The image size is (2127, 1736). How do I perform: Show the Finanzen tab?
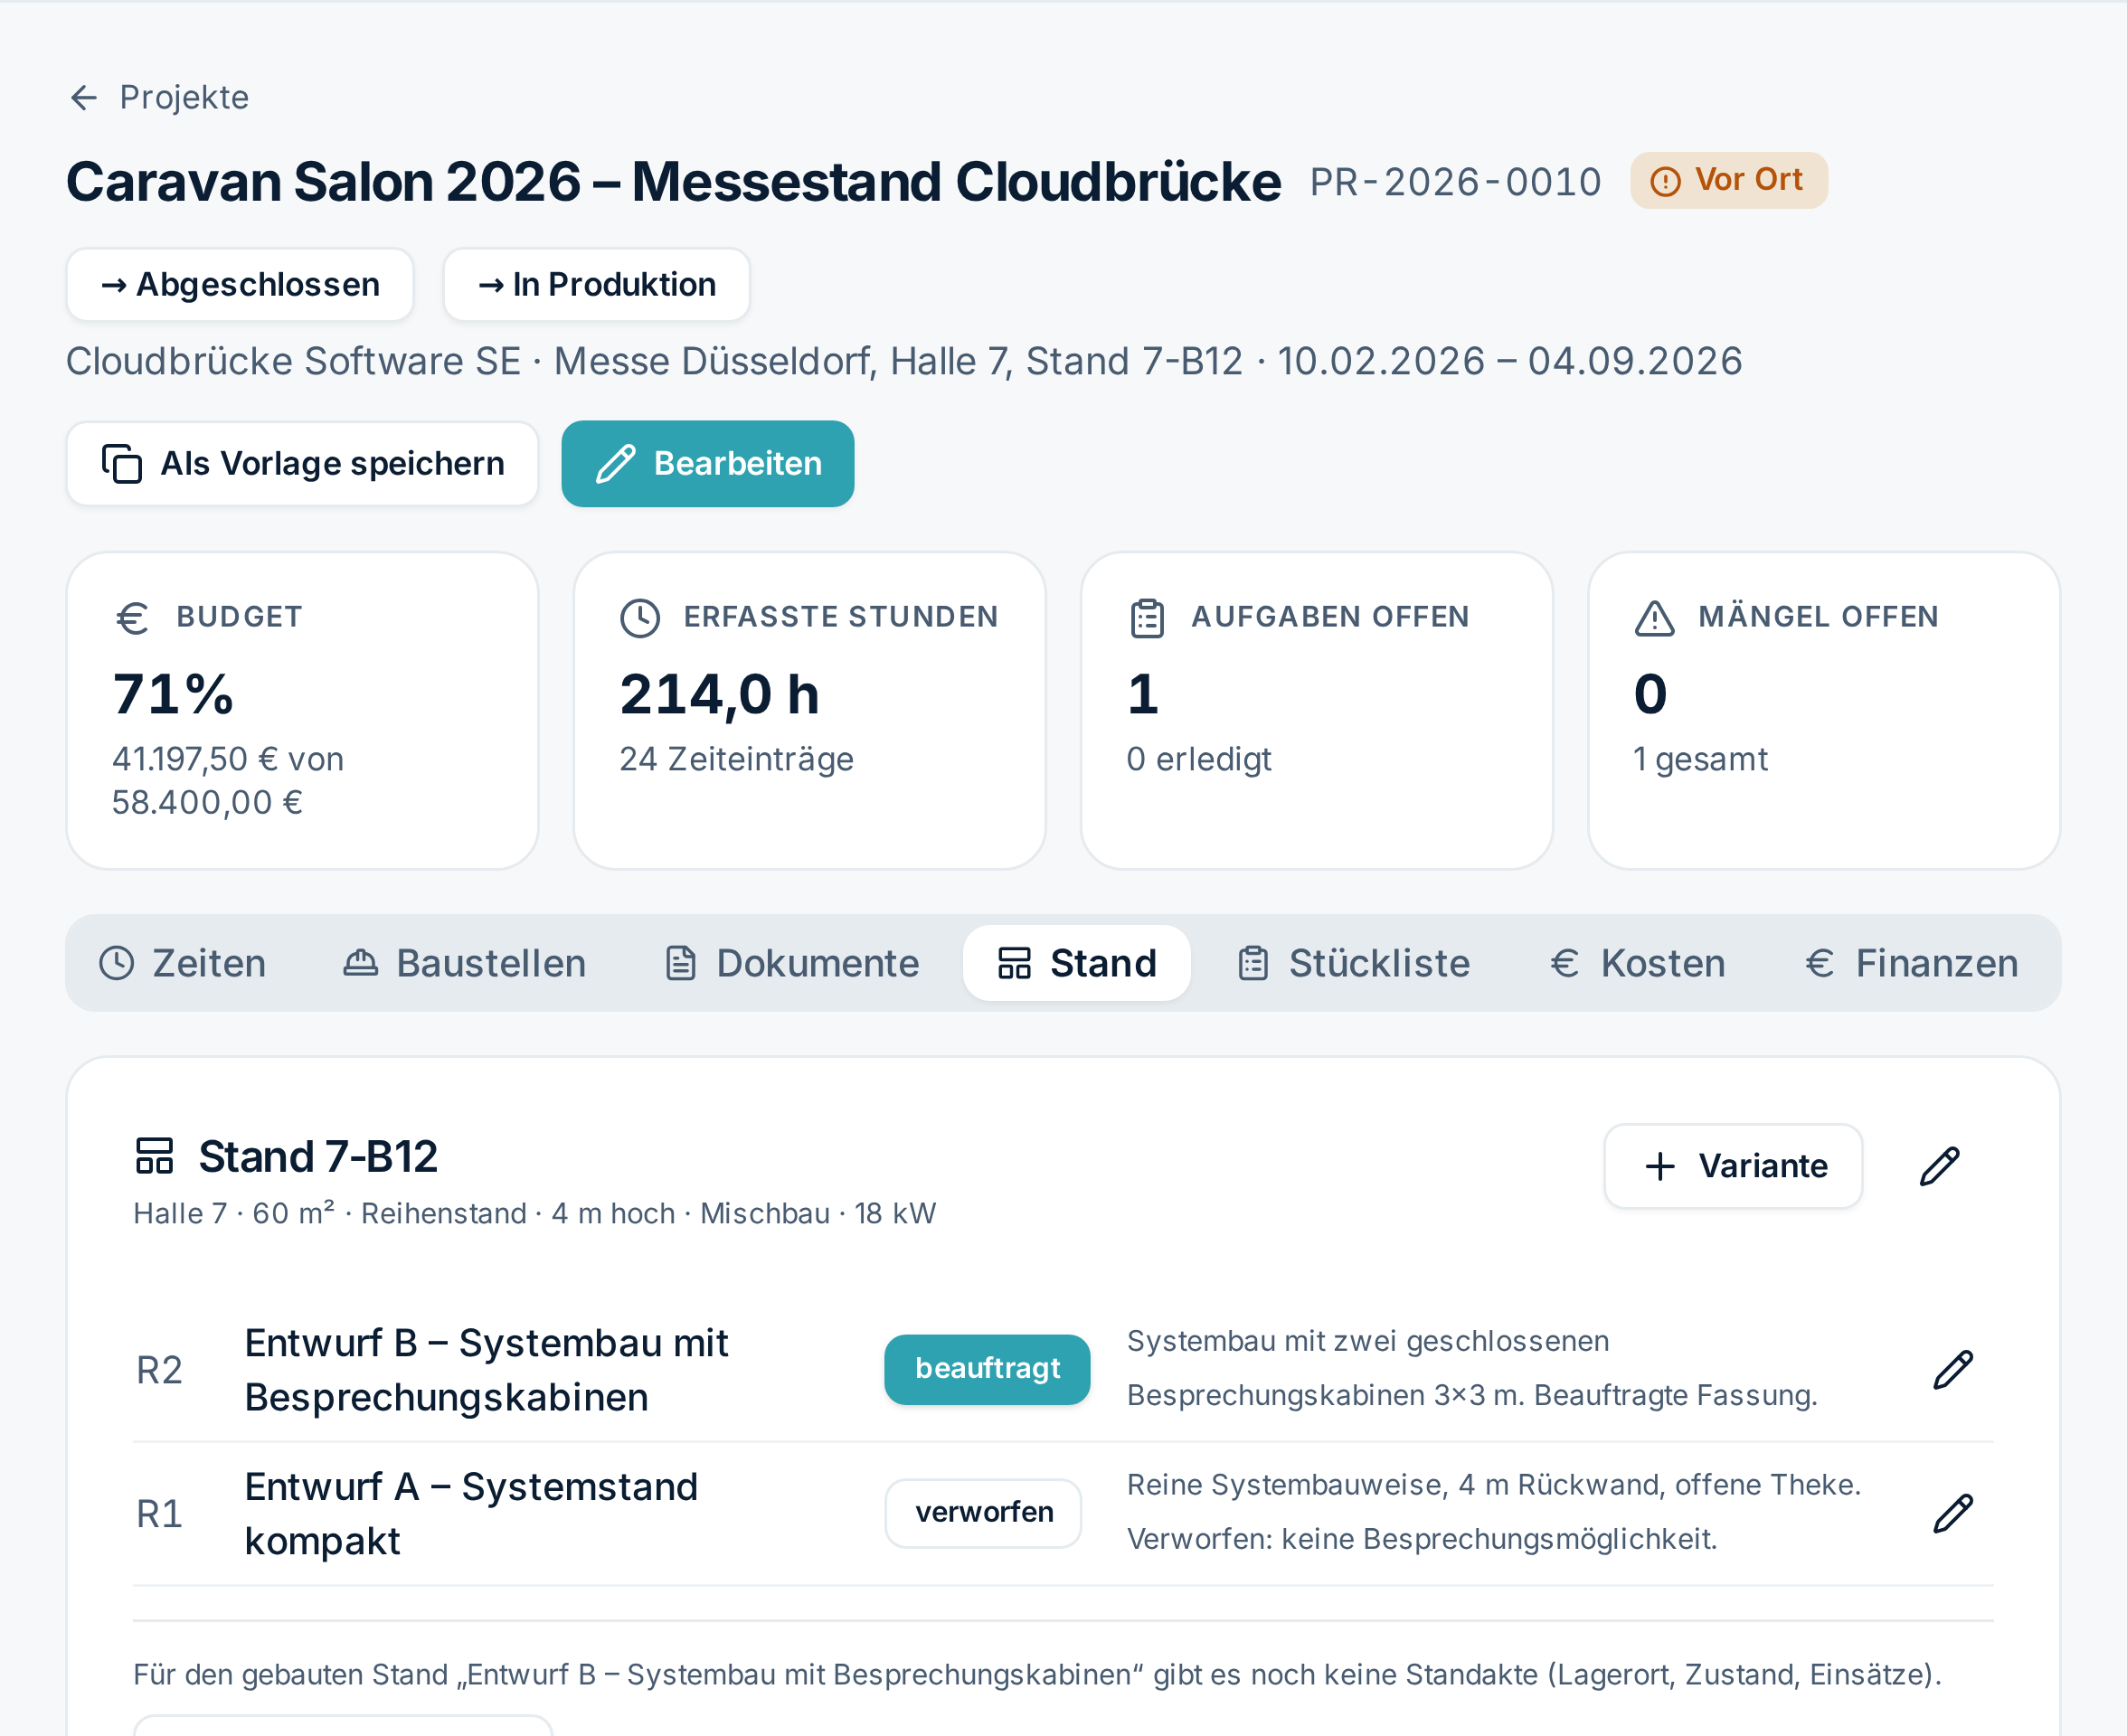click(x=1912, y=963)
